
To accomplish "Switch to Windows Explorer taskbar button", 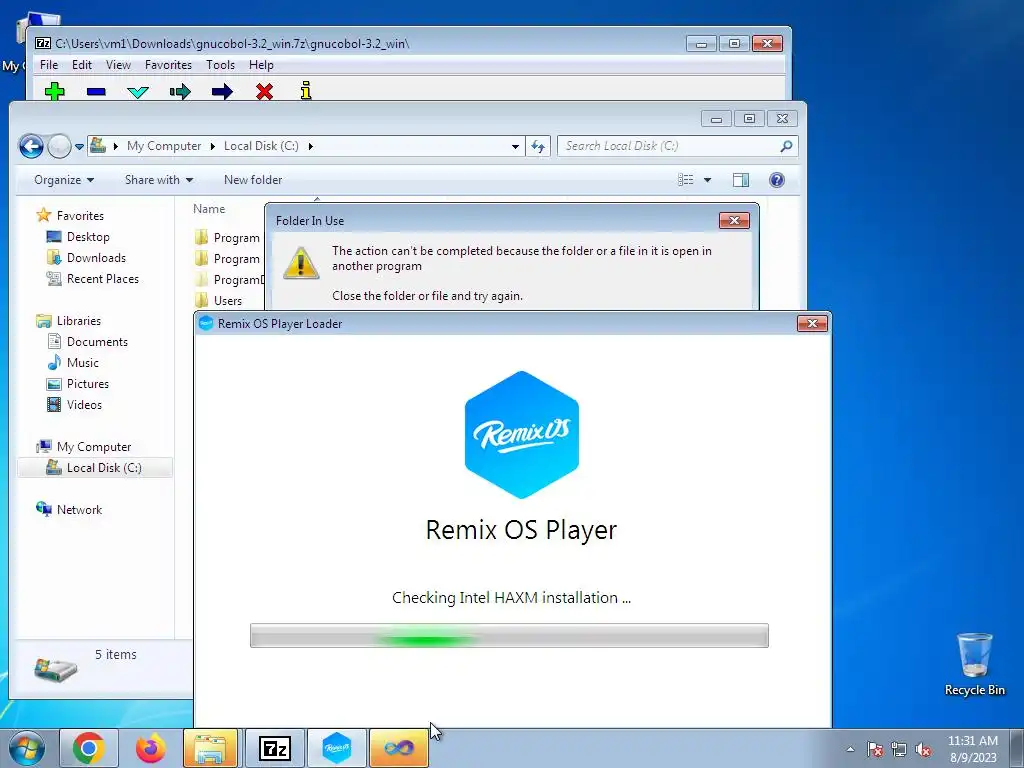I will point(211,748).
